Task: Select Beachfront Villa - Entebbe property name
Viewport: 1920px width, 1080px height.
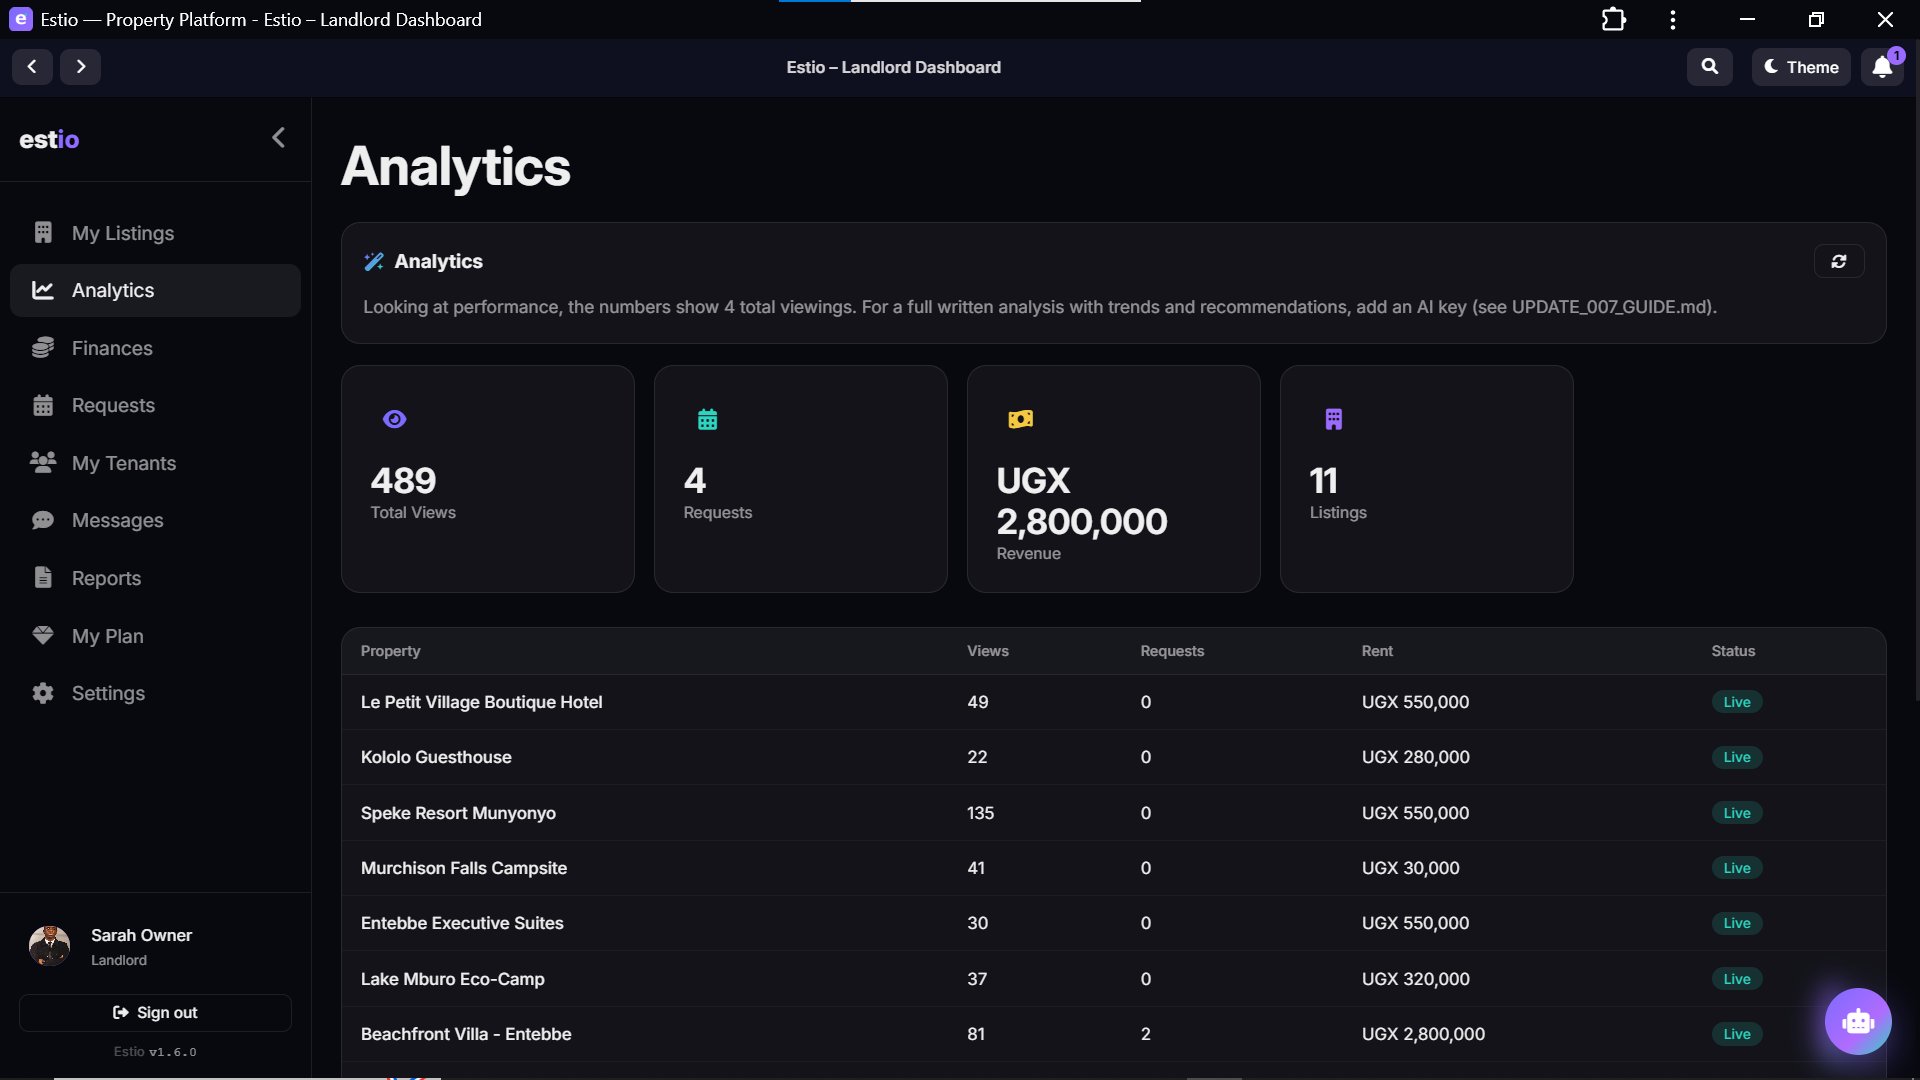Action: [466, 1034]
